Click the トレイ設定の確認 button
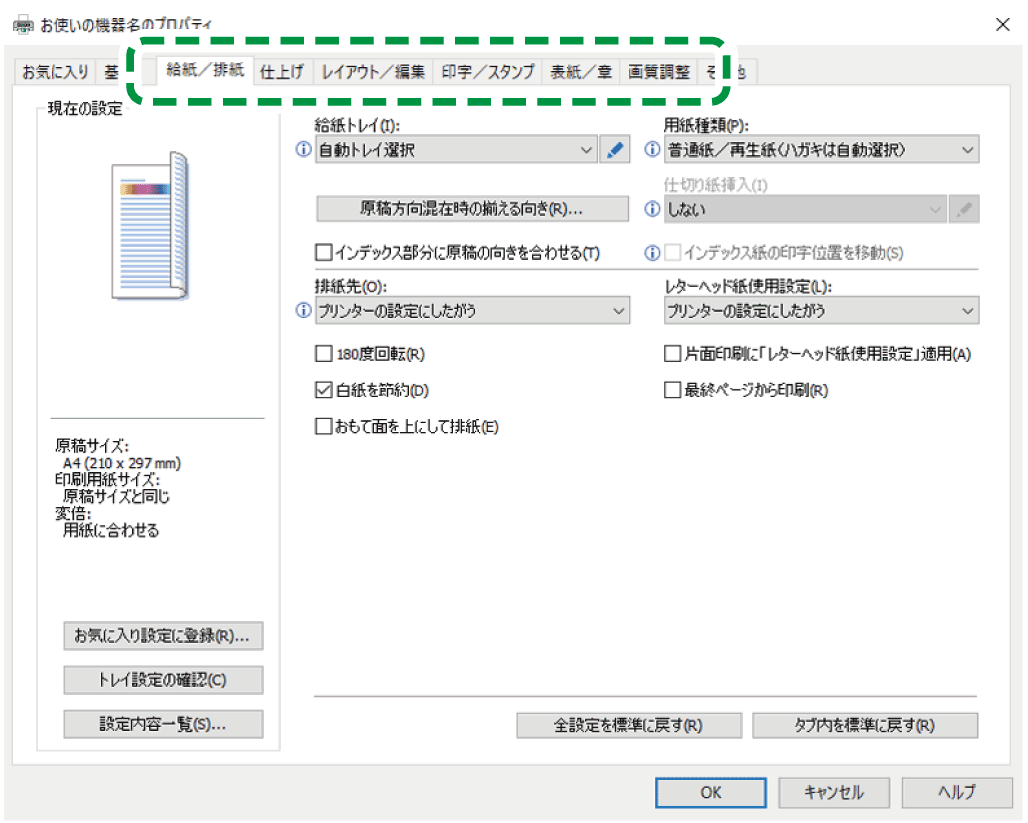This screenshot has height=823, width=1028. pos(163,680)
